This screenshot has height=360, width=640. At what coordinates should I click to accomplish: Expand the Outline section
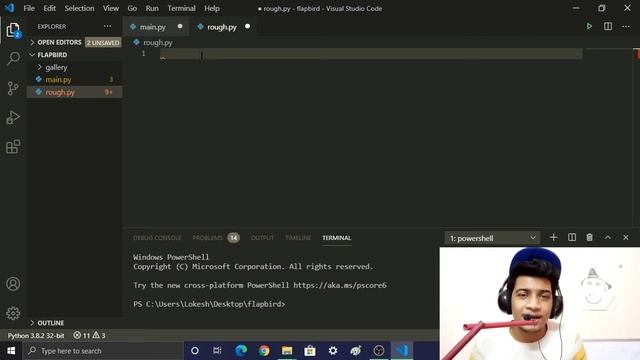pos(51,323)
